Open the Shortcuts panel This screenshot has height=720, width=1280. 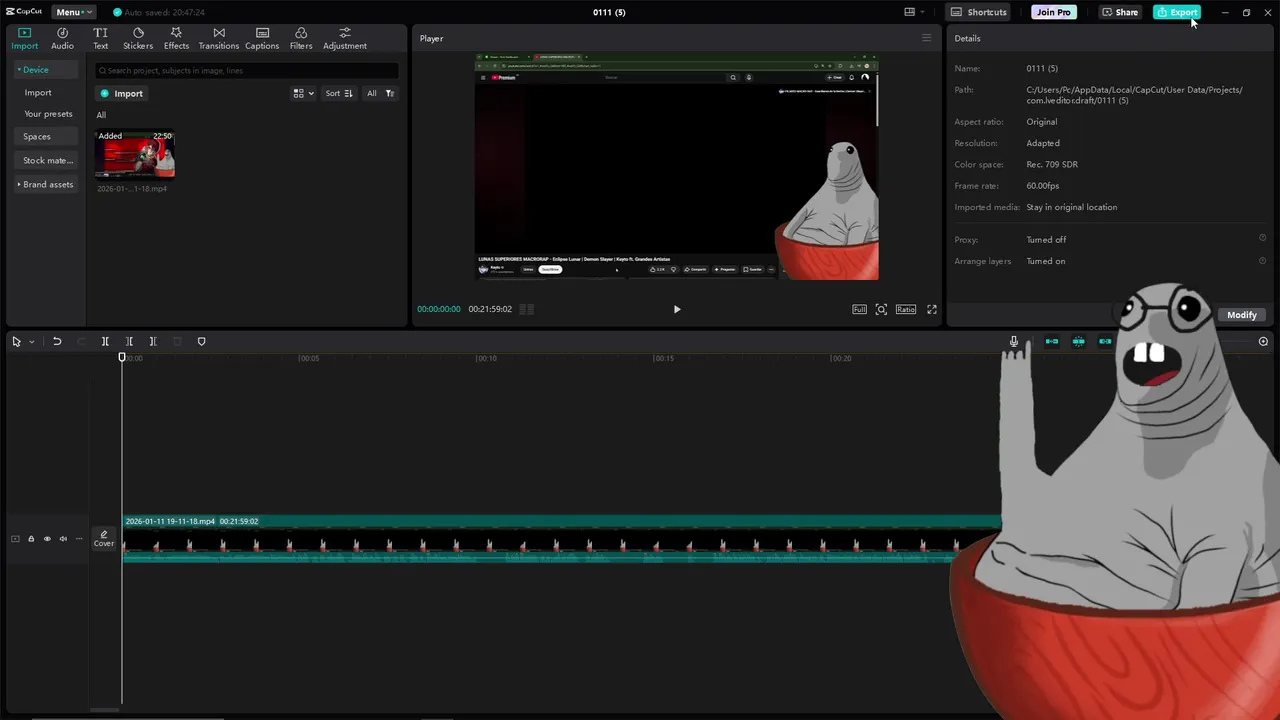coord(978,12)
